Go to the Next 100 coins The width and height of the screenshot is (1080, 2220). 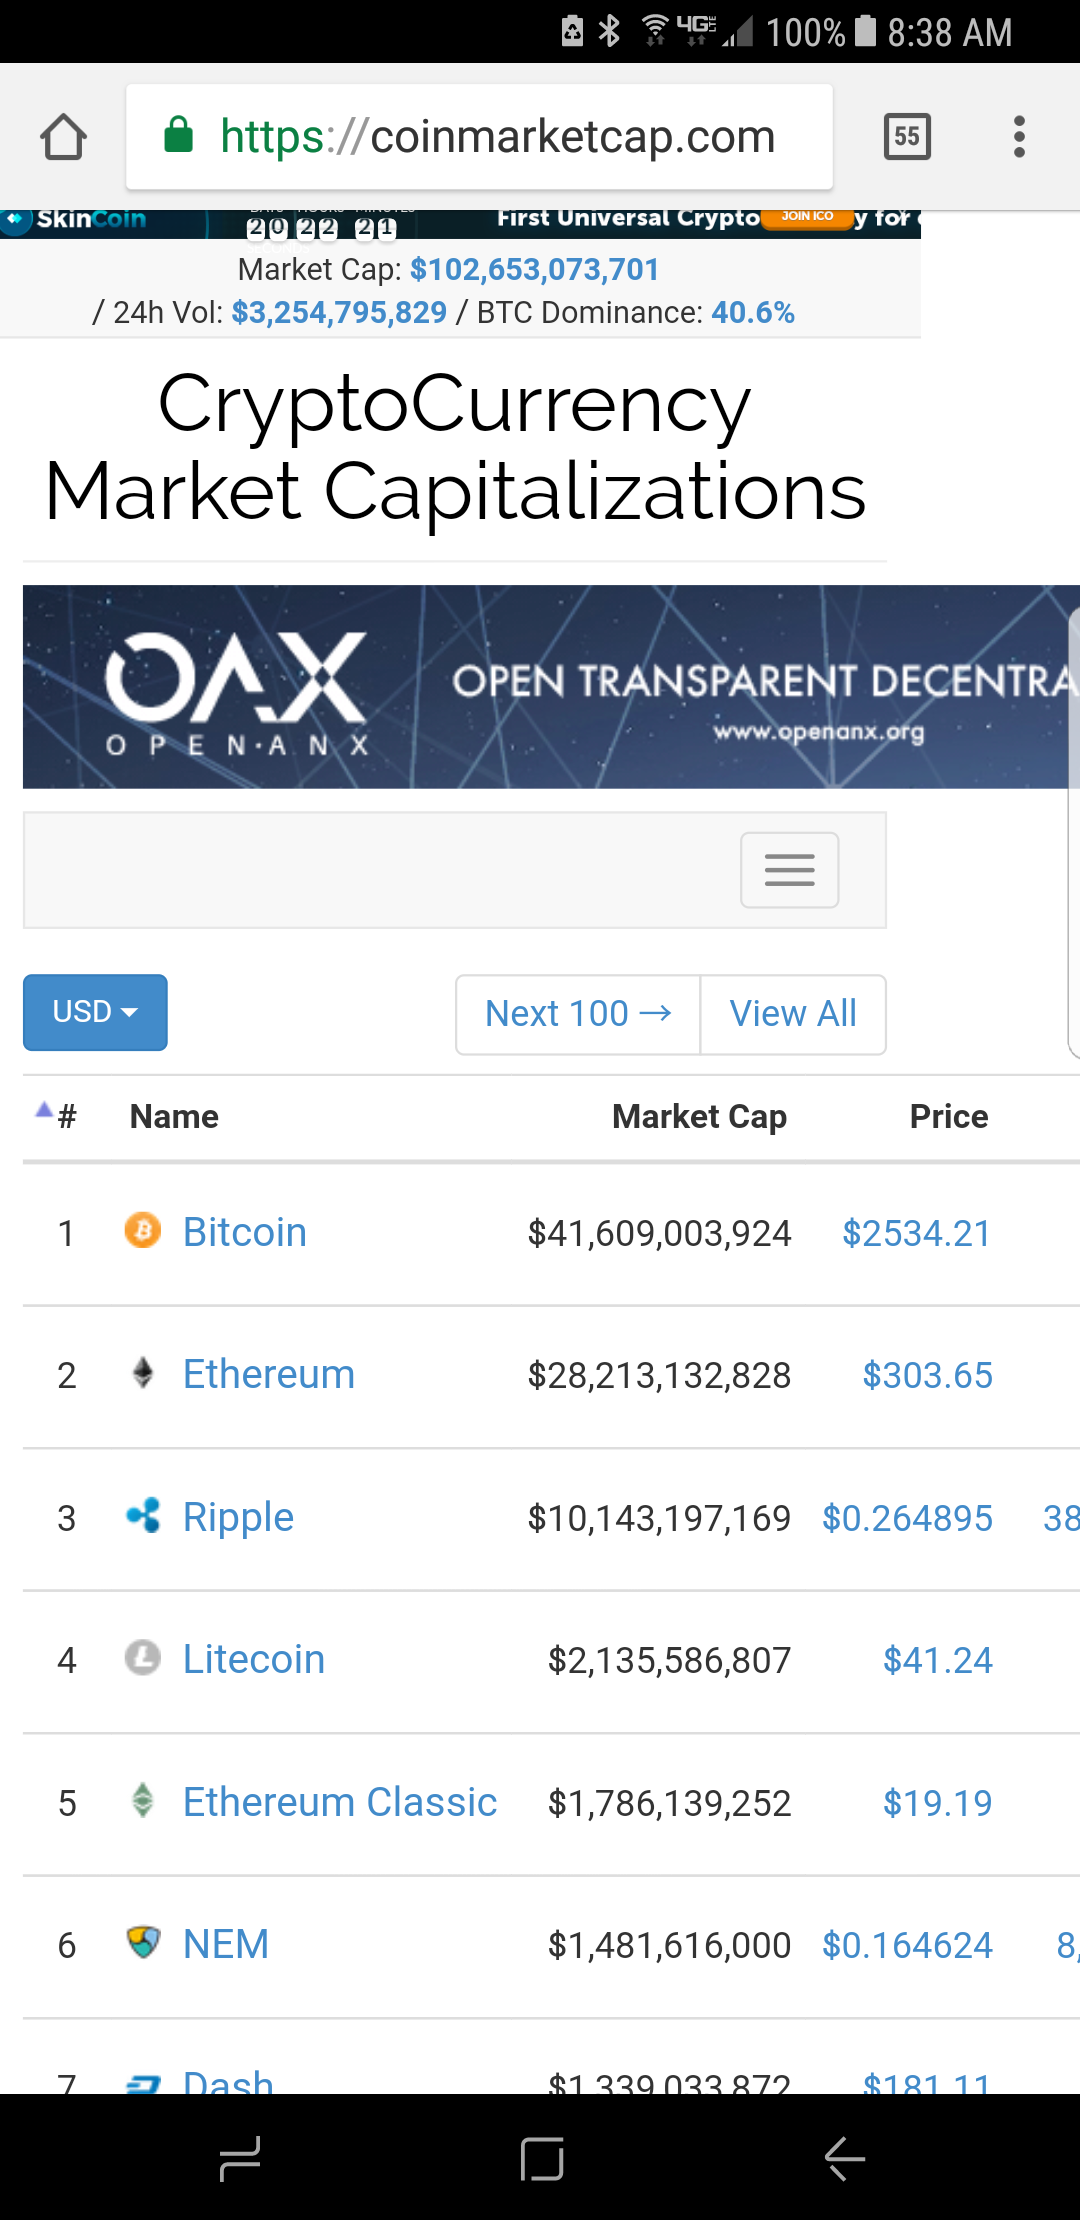578,1014
